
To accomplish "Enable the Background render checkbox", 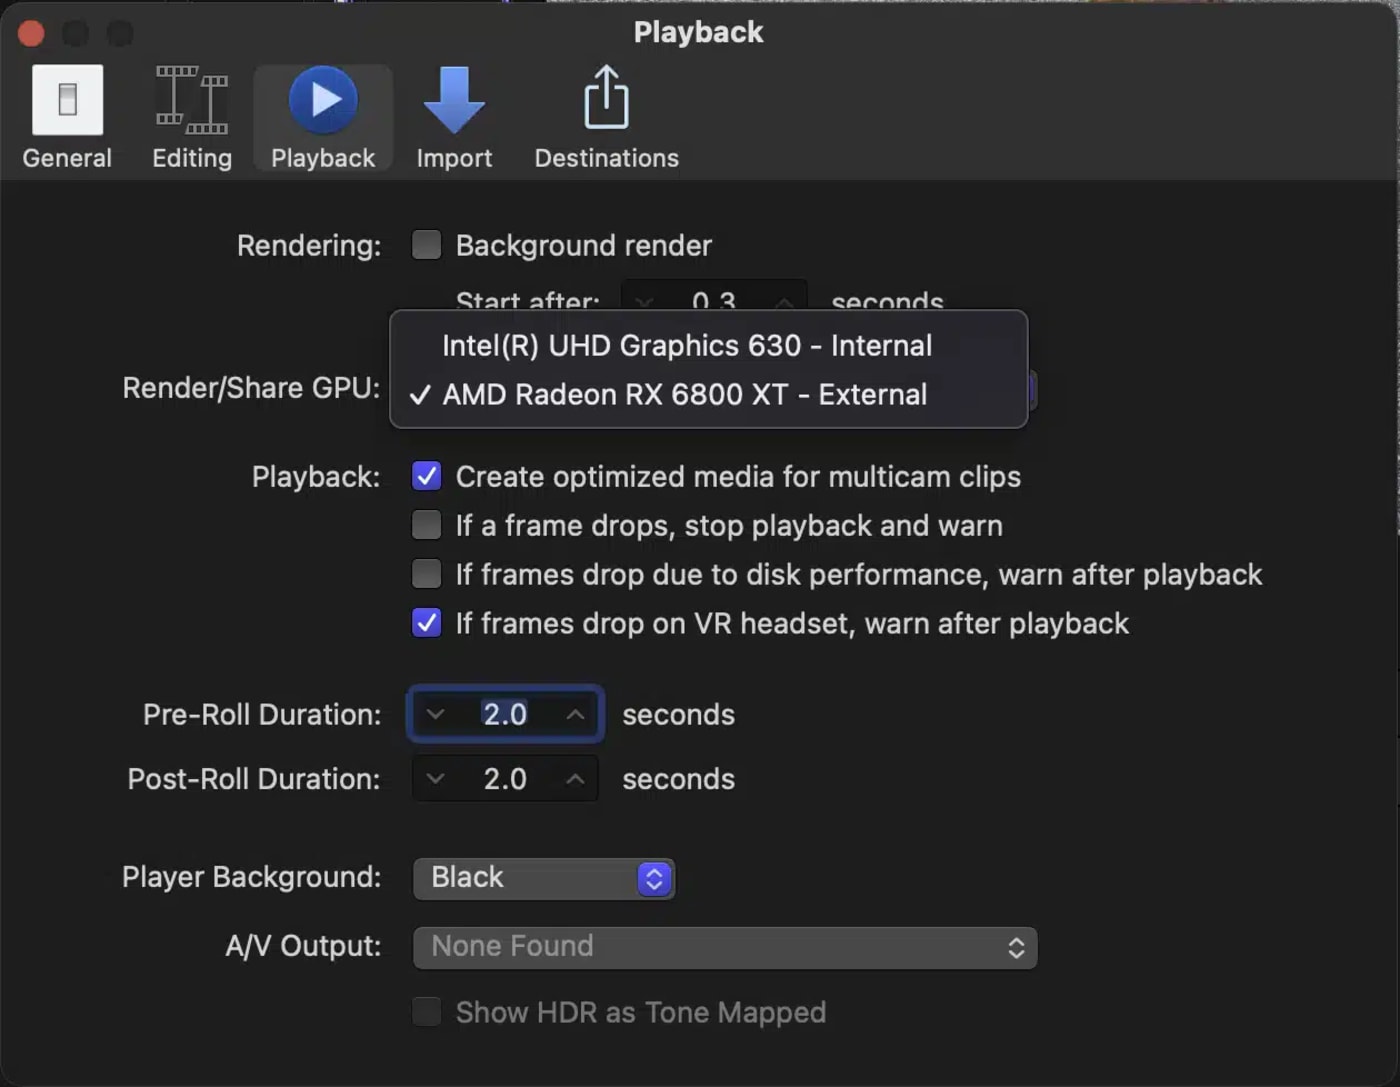I will tap(427, 245).
